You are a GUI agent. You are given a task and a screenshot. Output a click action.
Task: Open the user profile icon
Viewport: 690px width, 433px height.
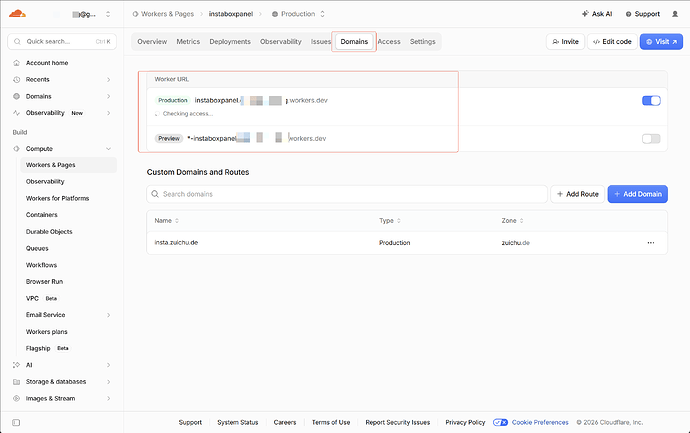click(675, 14)
